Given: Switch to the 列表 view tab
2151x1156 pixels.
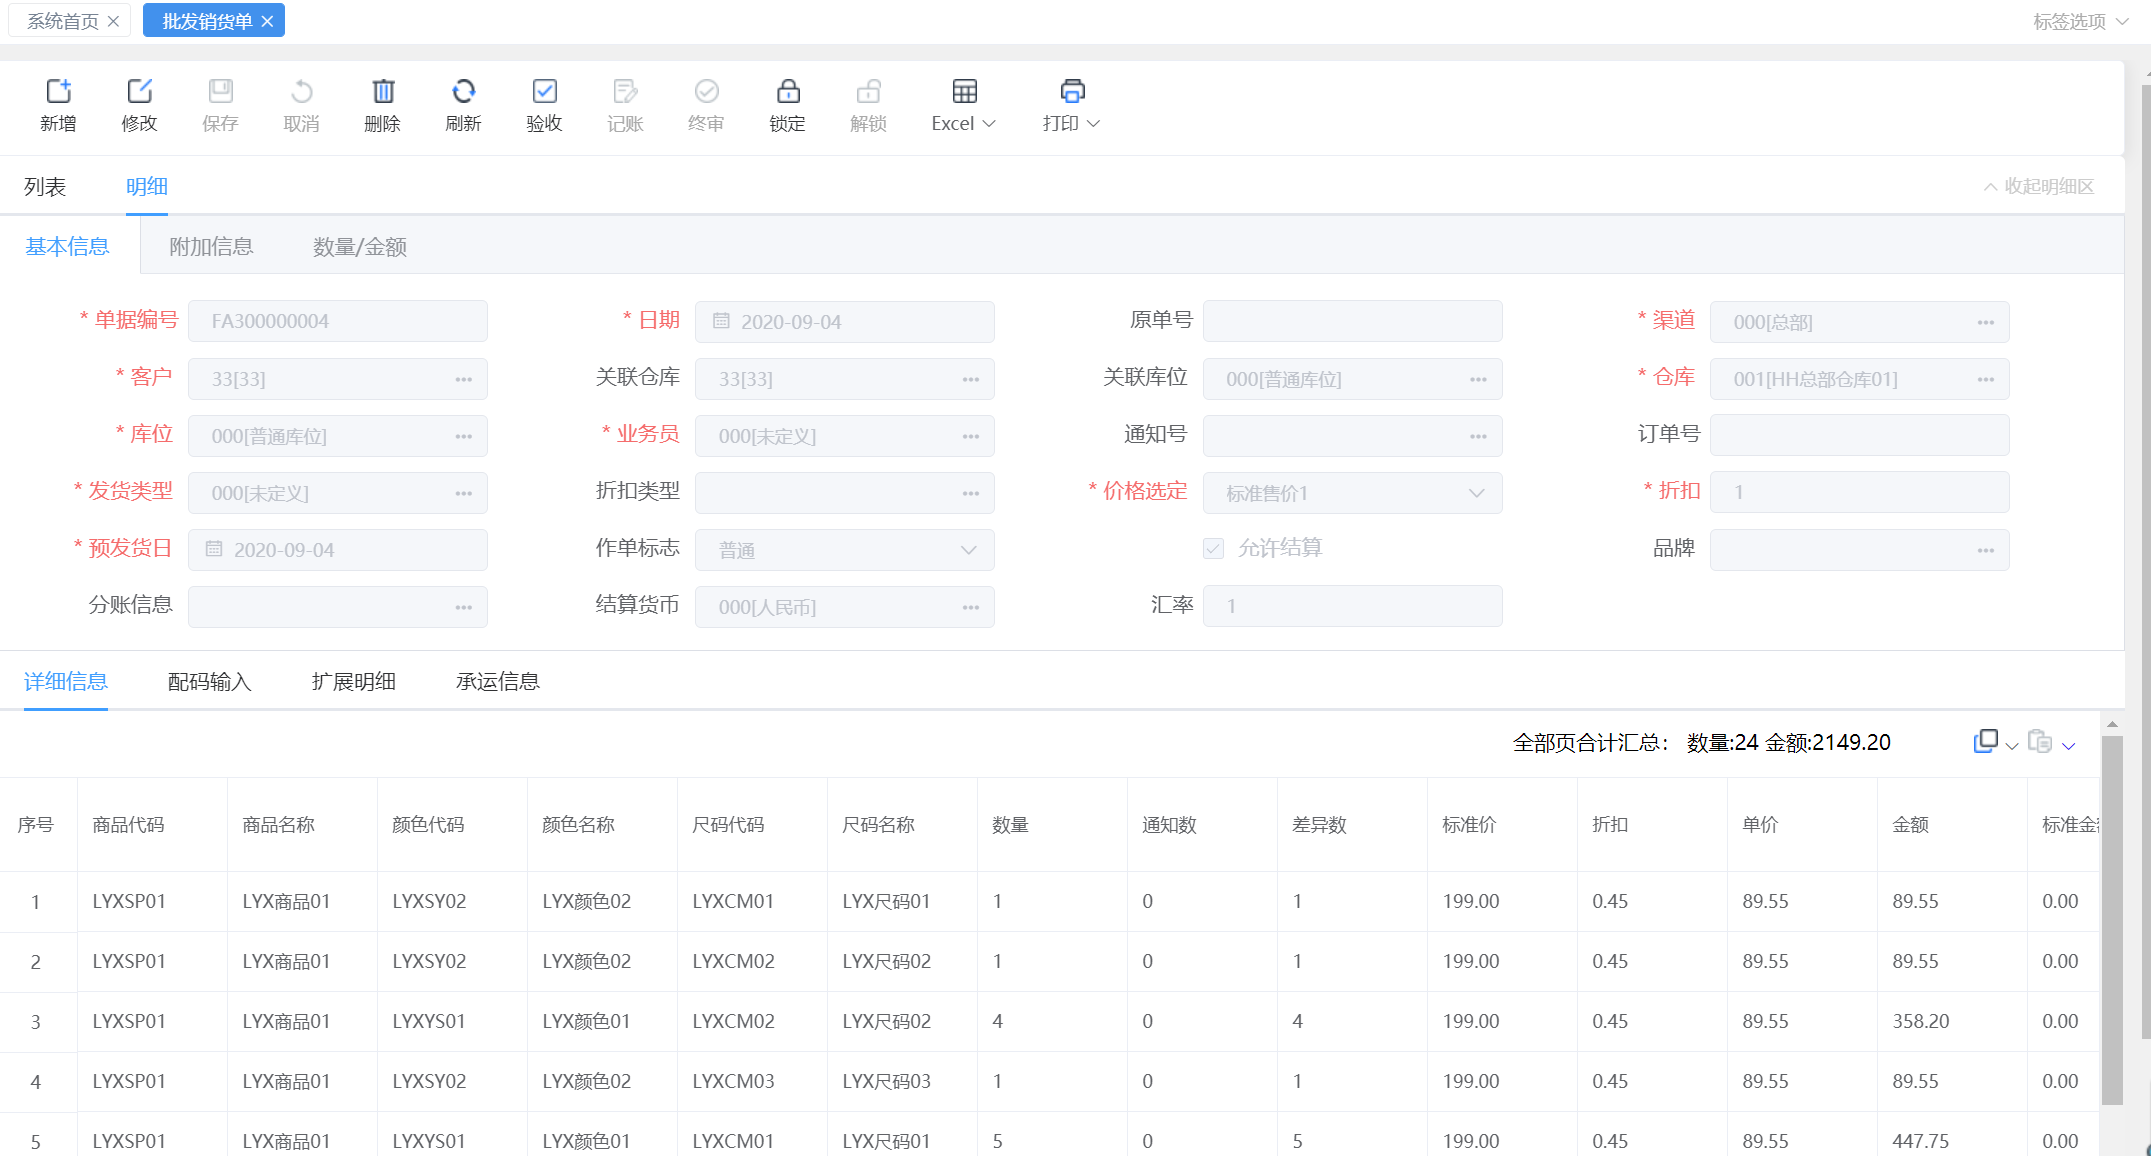Looking at the screenshot, I should click(x=45, y=186).
